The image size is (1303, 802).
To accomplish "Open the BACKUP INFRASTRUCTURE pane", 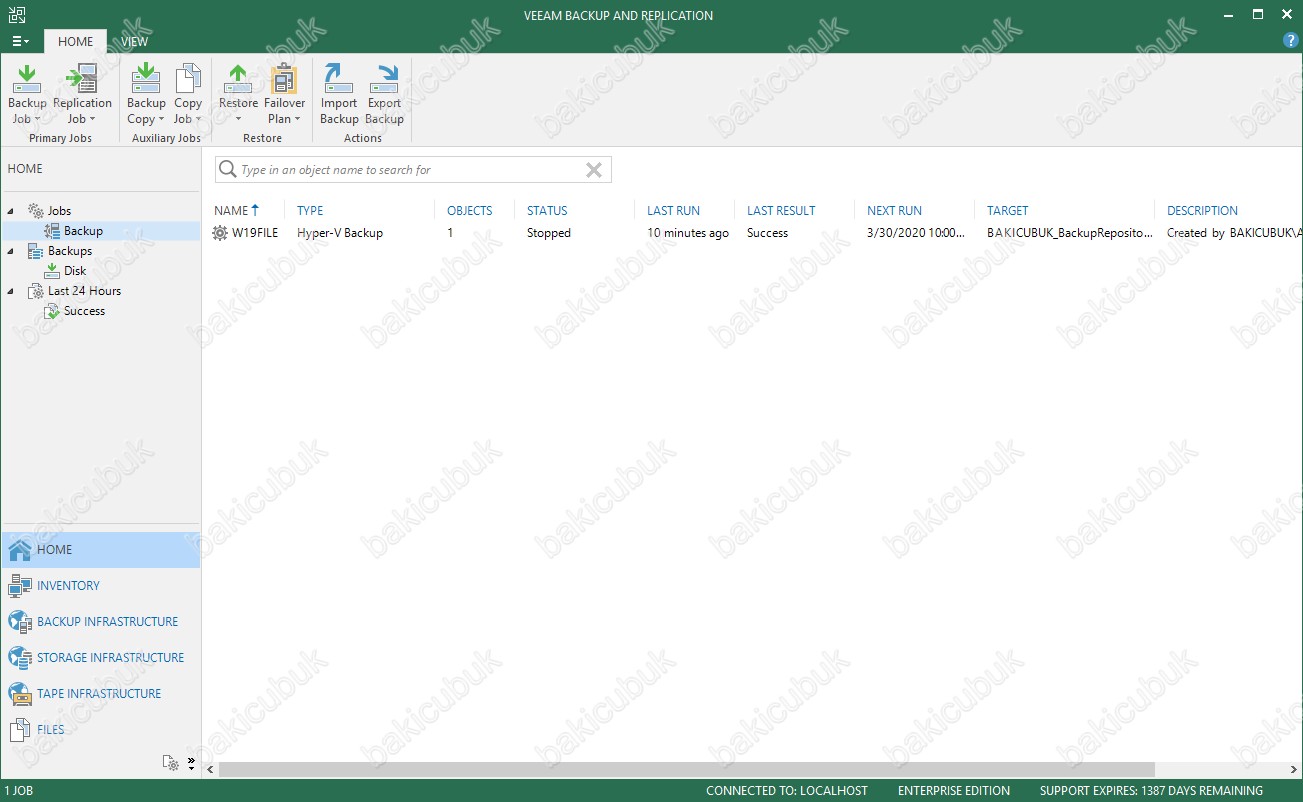I will point(101,622).
